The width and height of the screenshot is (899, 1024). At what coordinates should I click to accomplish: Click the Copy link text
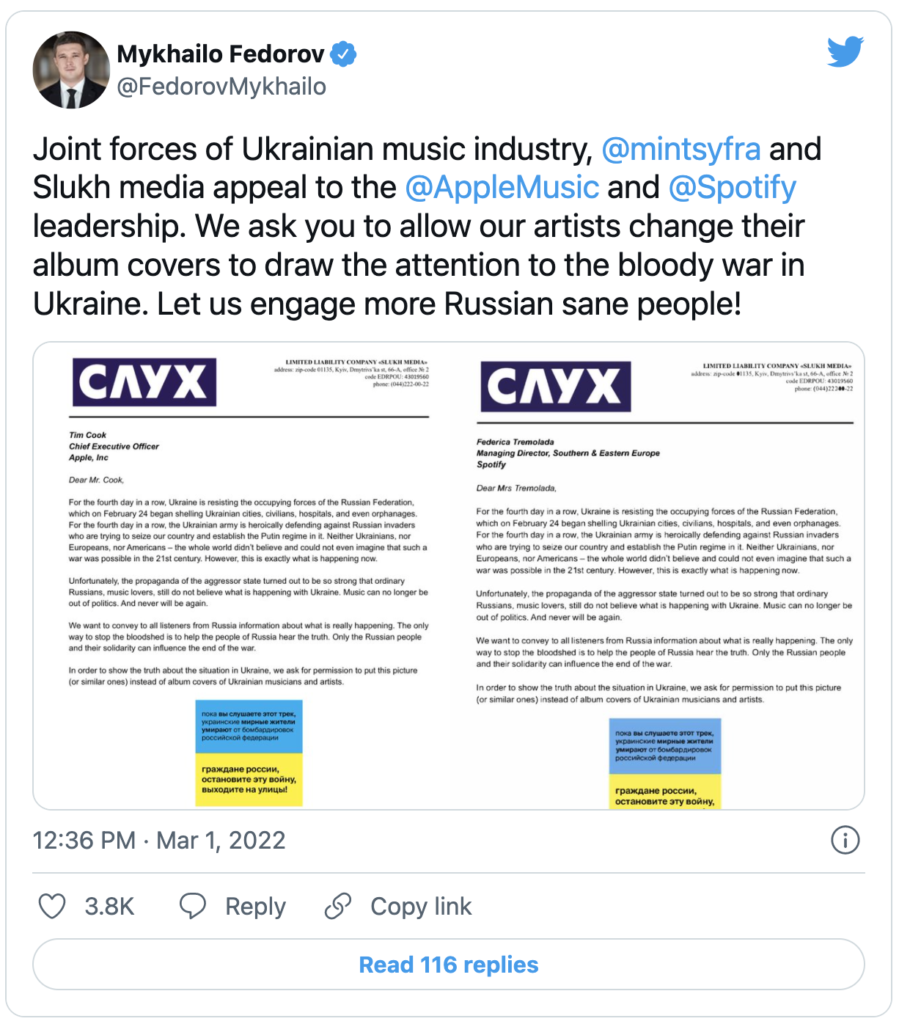(x=421, y=906)
